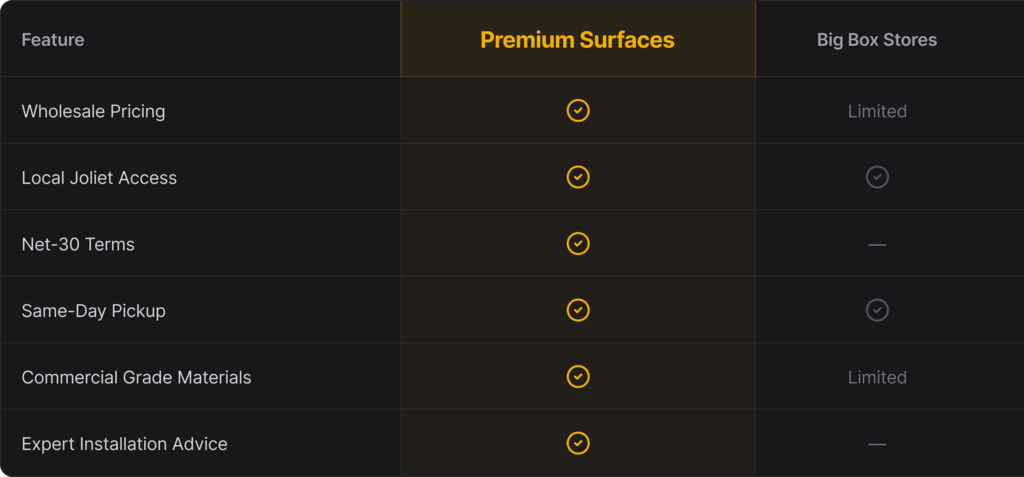Click the Premium Surfaces column header
This screenshot has height=477, width=1024.
(x=577, y=40)
